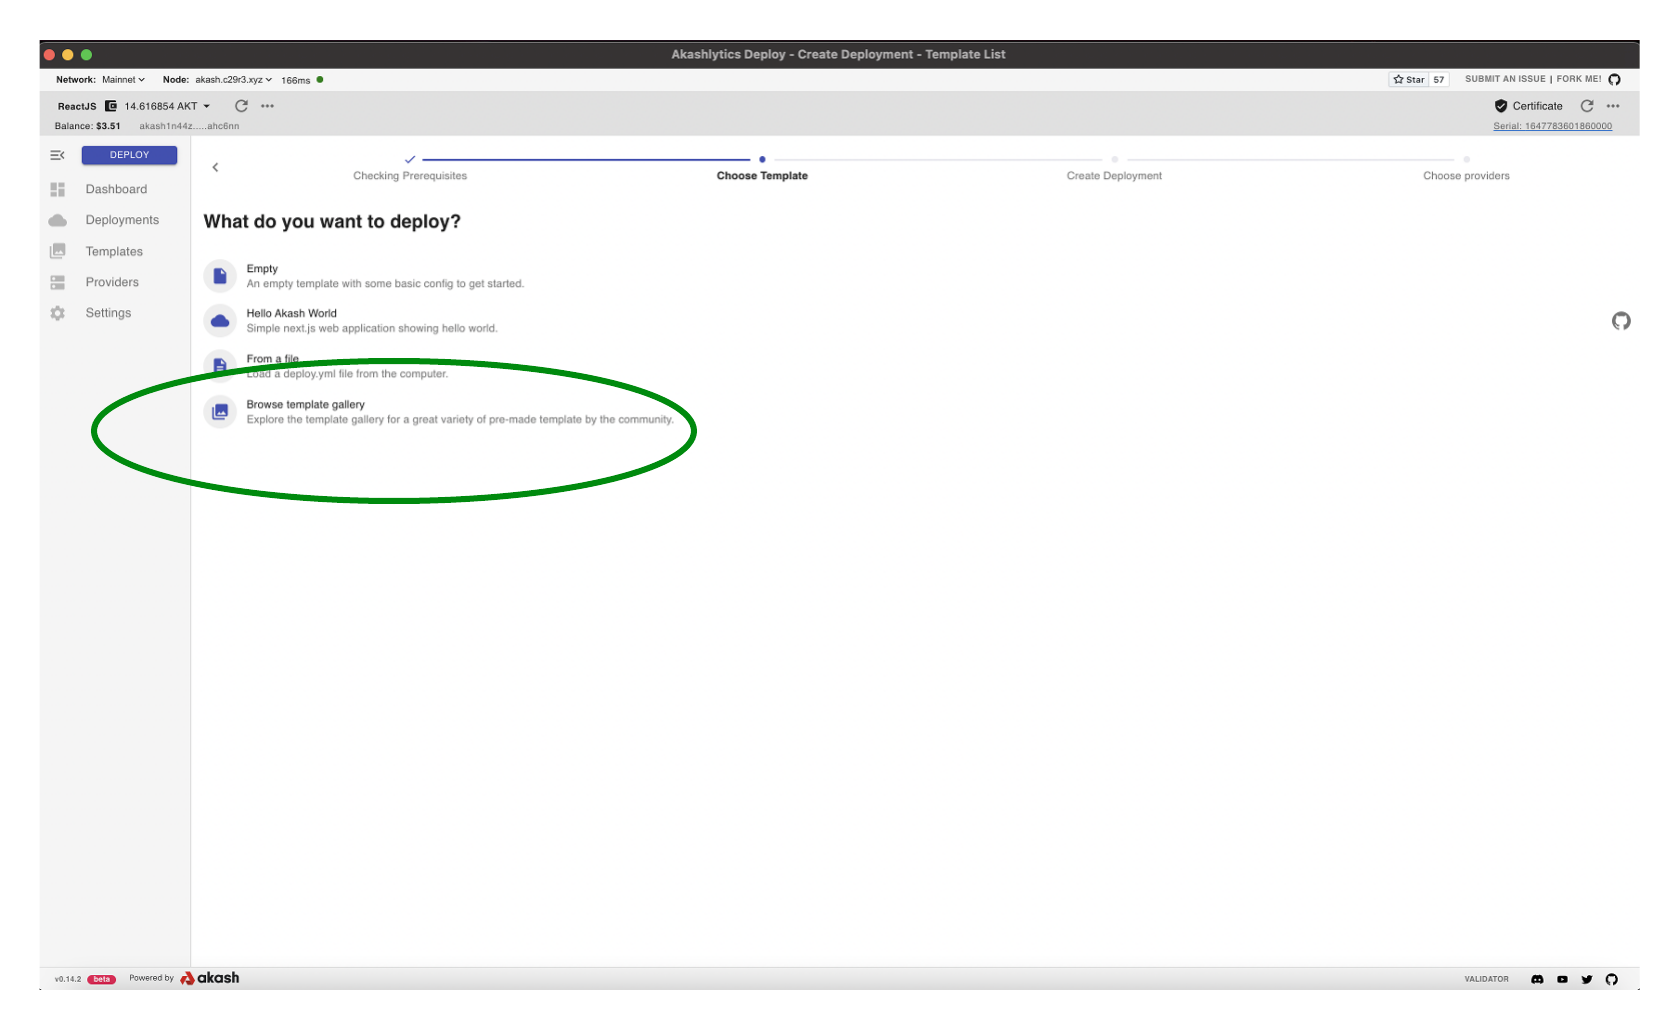The image size is (1680, 1029).
Task: Open the Network Mainnet dropdown
Action: tap(123, 80)
